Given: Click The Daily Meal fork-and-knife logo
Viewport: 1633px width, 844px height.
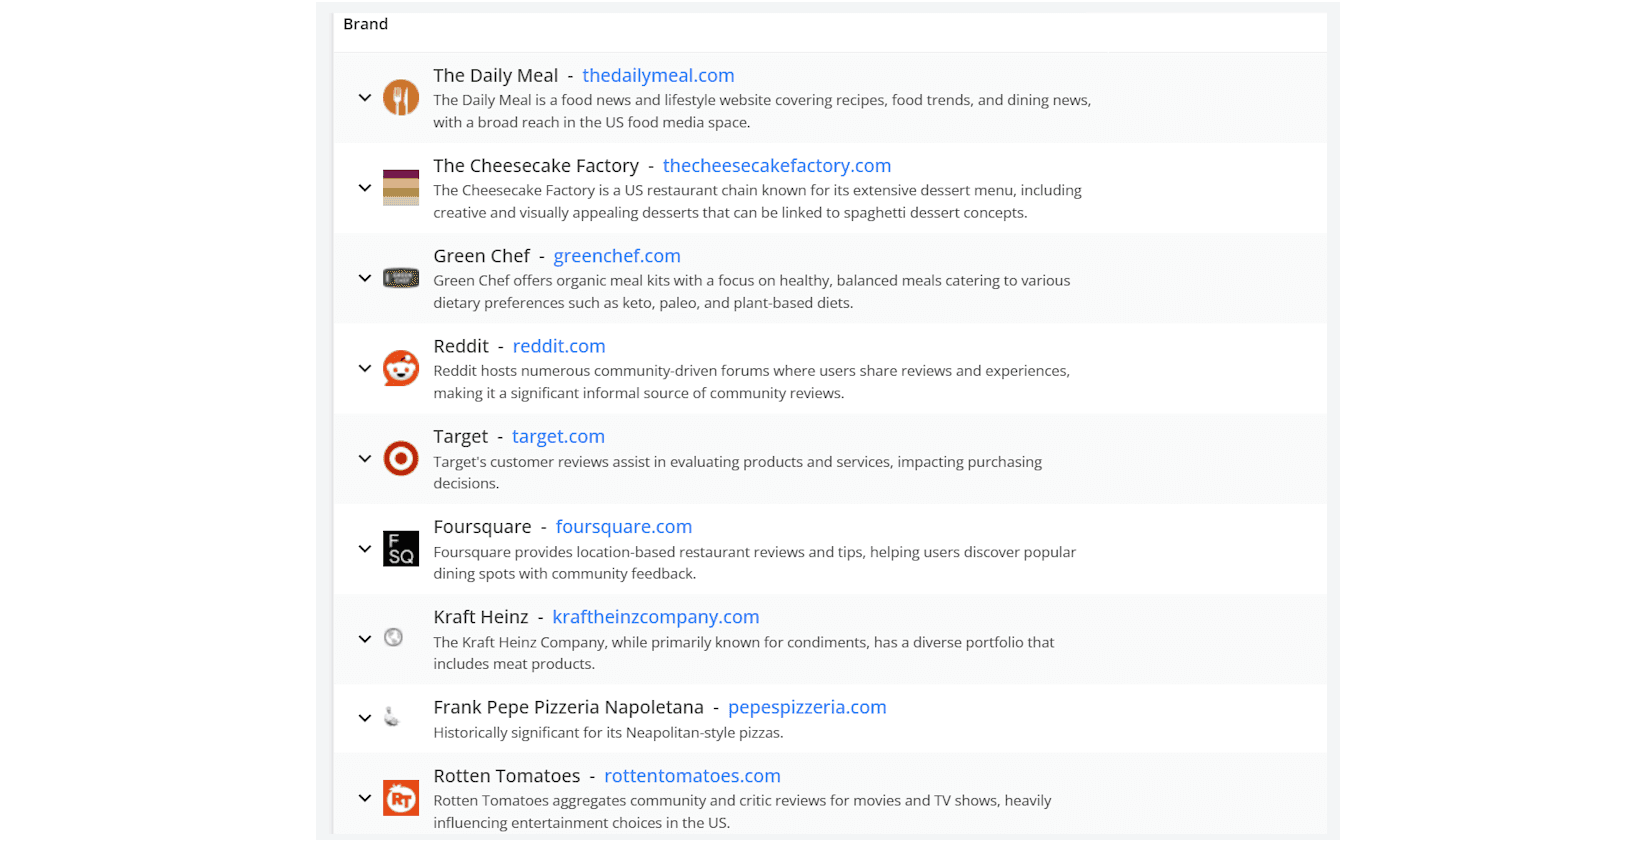Looking at the screenshot, I should pos(401,98).
